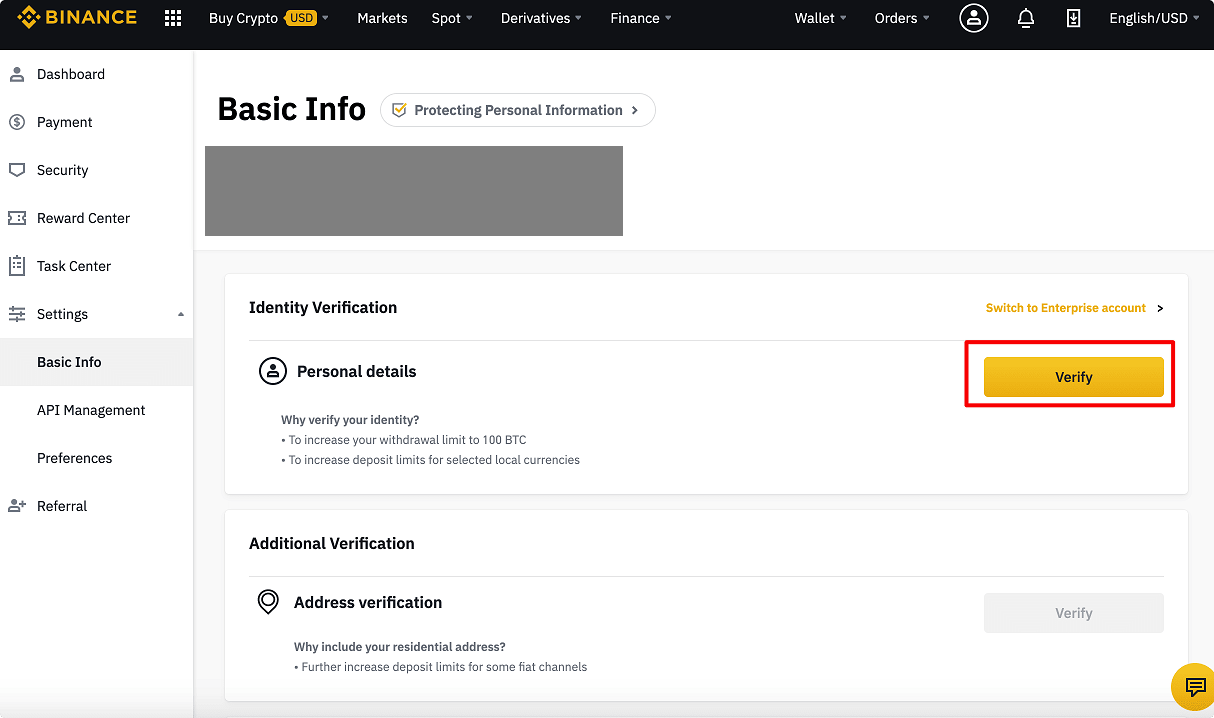The height and width of the screenshot is (718, 1214).
Task: Click the yellow Verify button
Action: point(1073,377)
